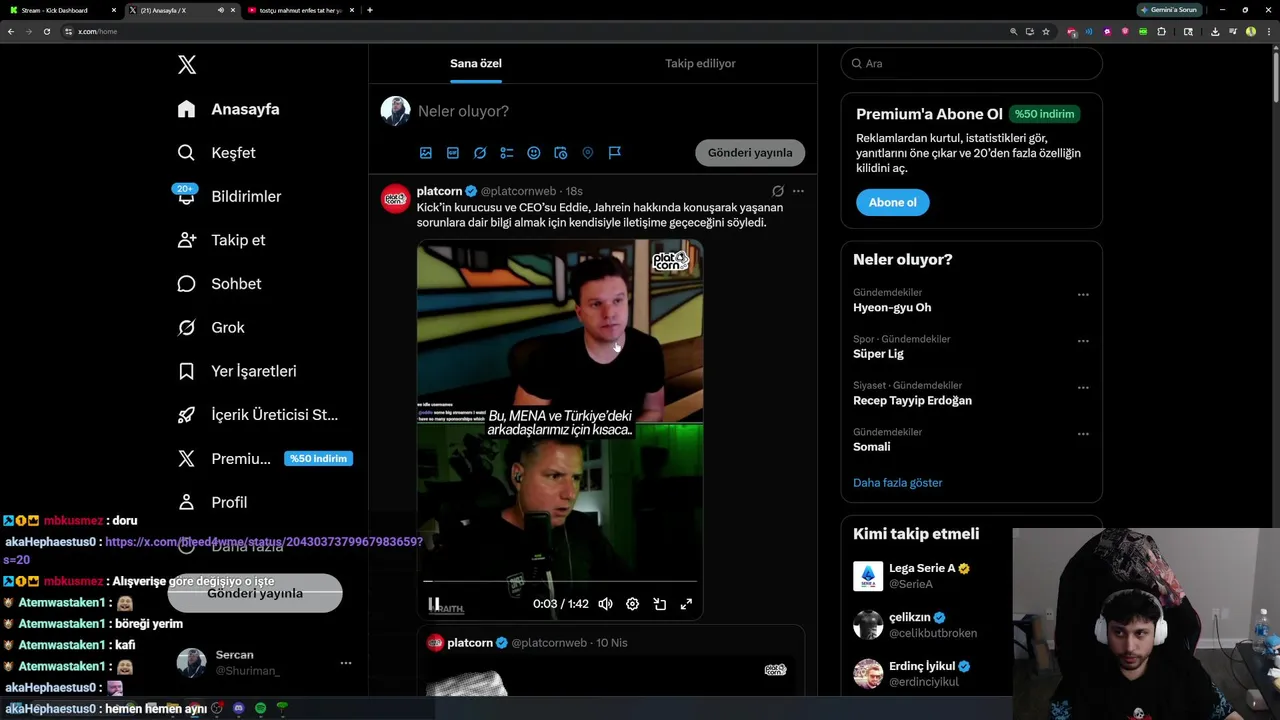Open Bildirimler notifications with 20+ badge
The image size is (1280, 720).
(229, 196)
